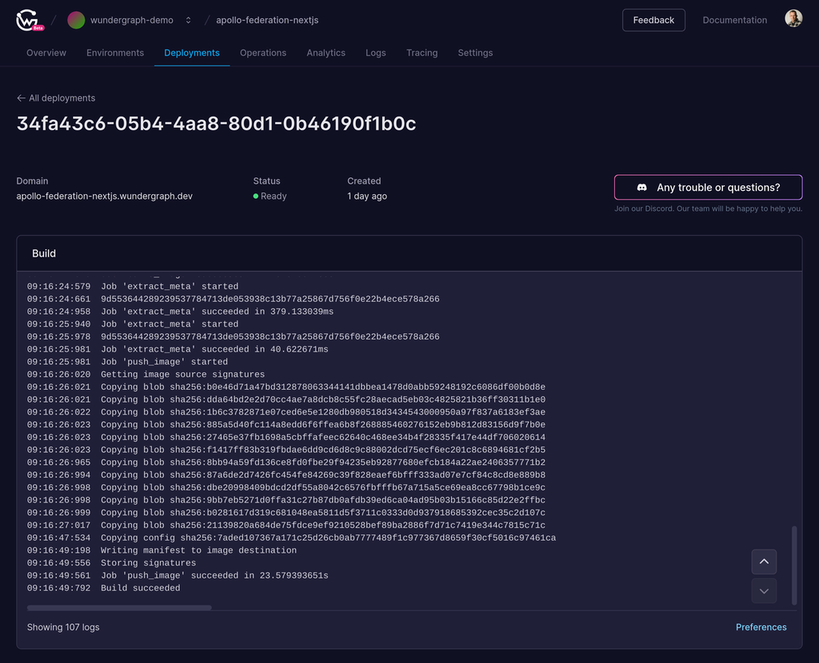Click 'extract_meta succeeded in 379.133039ms' line
This screenshot has height=663, width=819.
180,312
